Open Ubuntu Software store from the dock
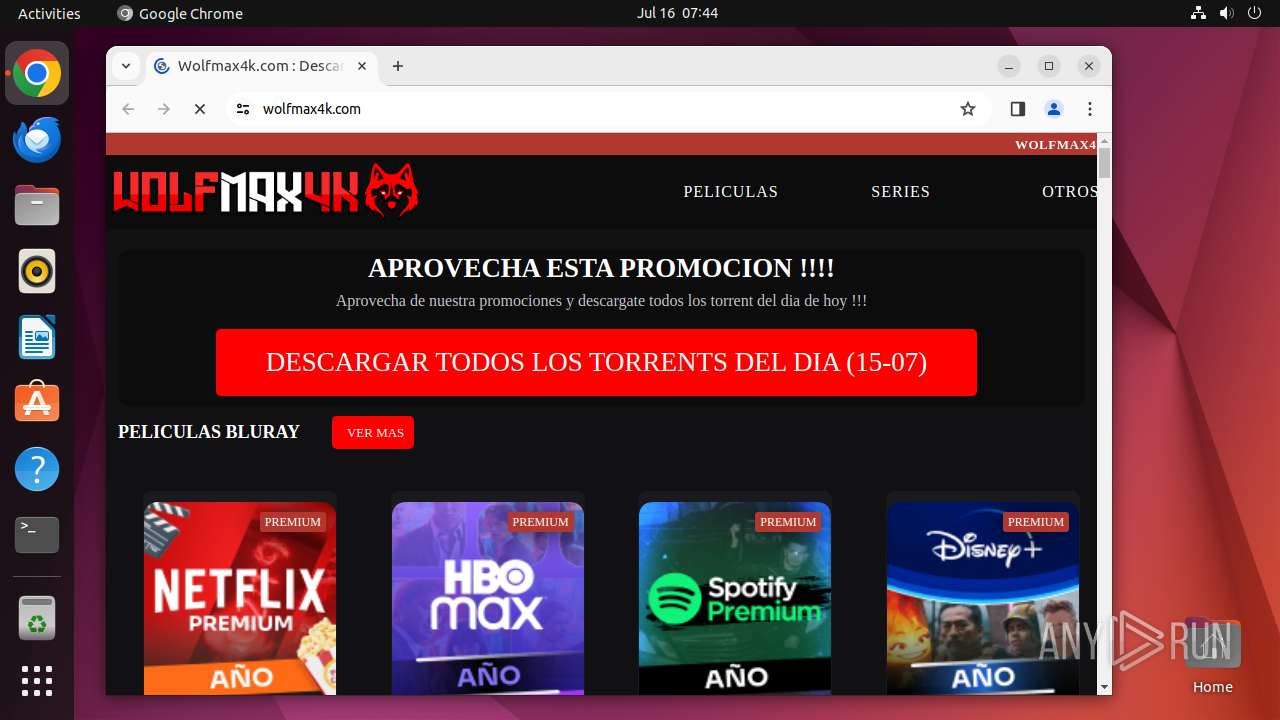Screen dimensions: 1280x720 pos(37,403)
